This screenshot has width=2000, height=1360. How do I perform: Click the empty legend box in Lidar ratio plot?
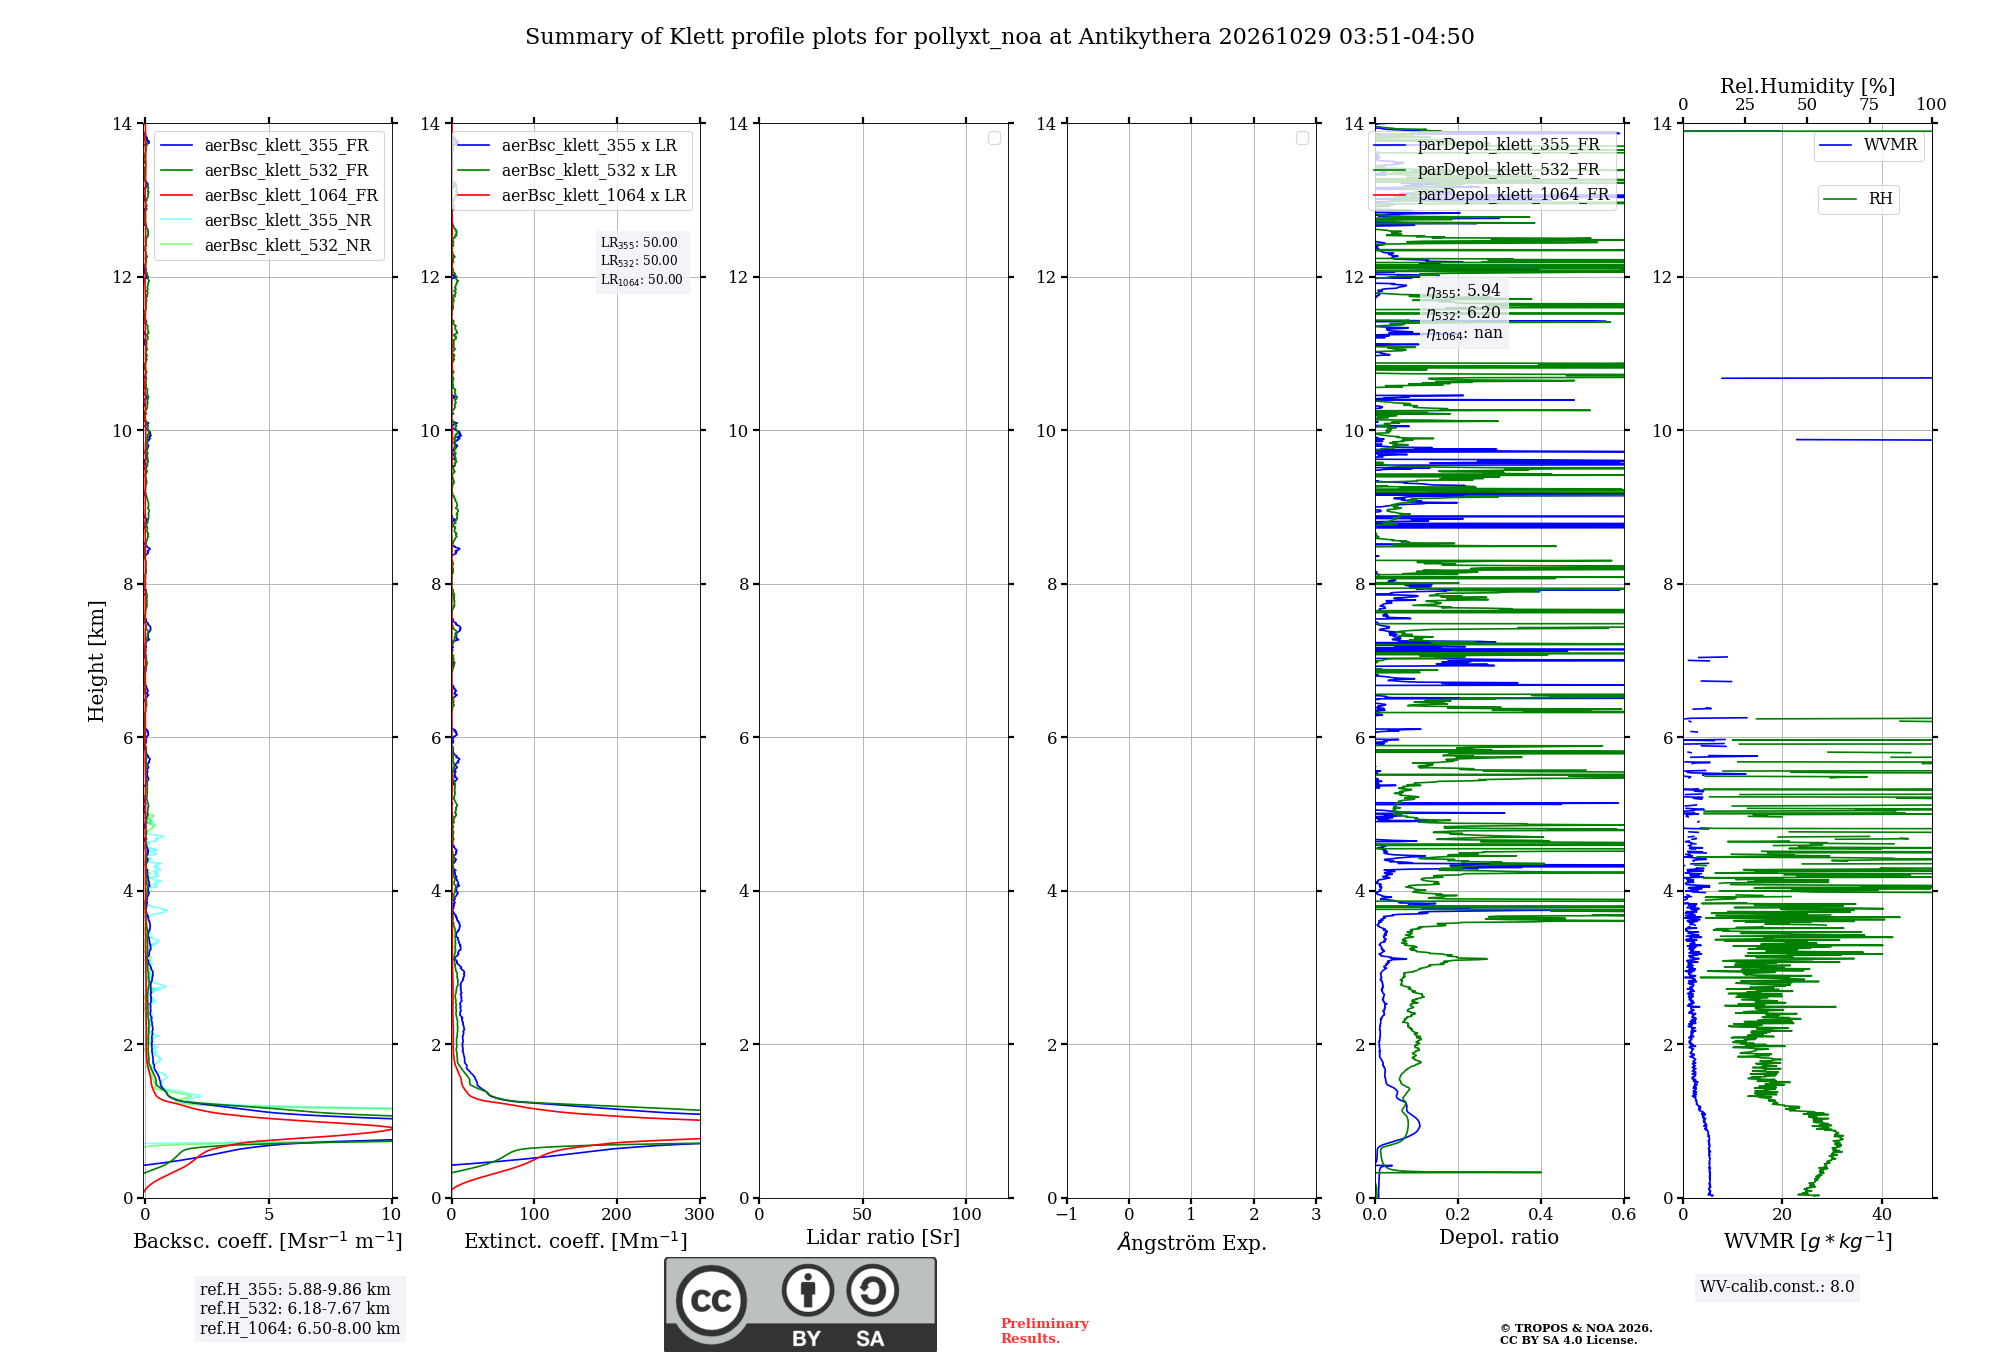coord(994,138)
